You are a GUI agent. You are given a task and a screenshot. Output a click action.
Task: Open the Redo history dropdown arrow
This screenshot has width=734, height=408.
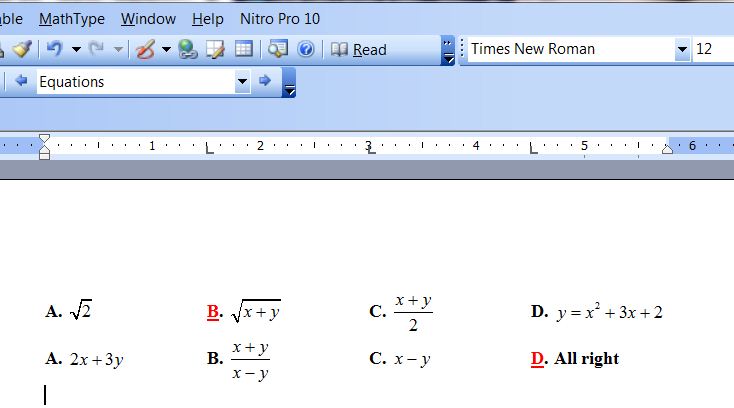[x=118, y=49]
